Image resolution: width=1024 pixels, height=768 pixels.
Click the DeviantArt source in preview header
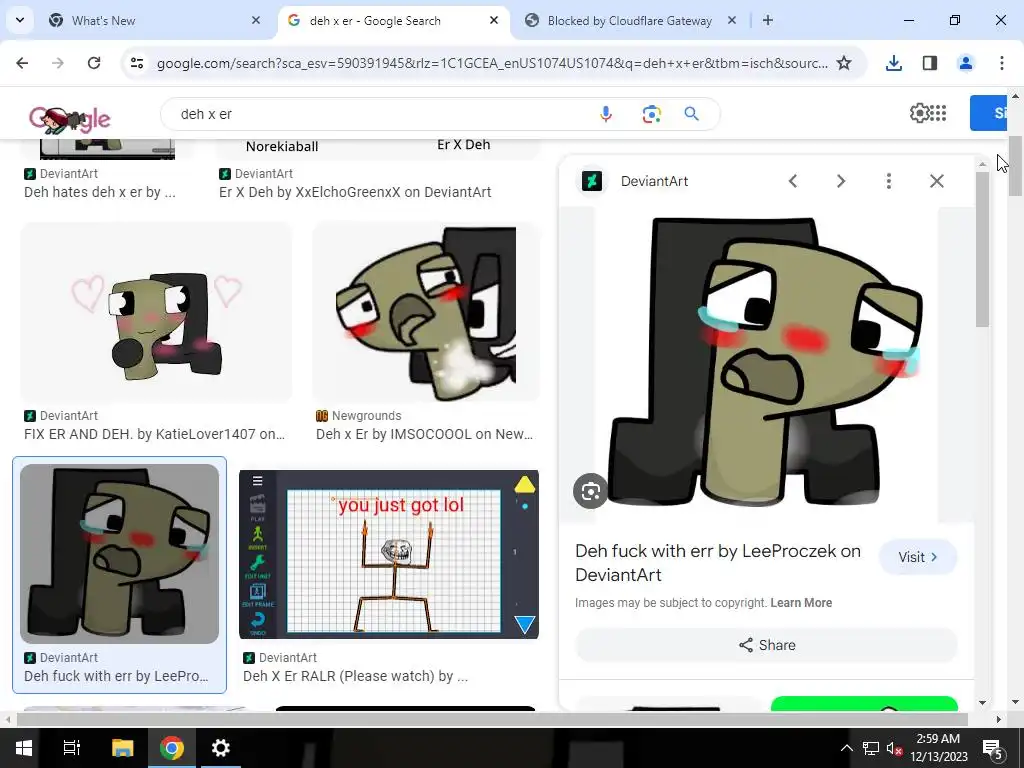coord(654,181)
